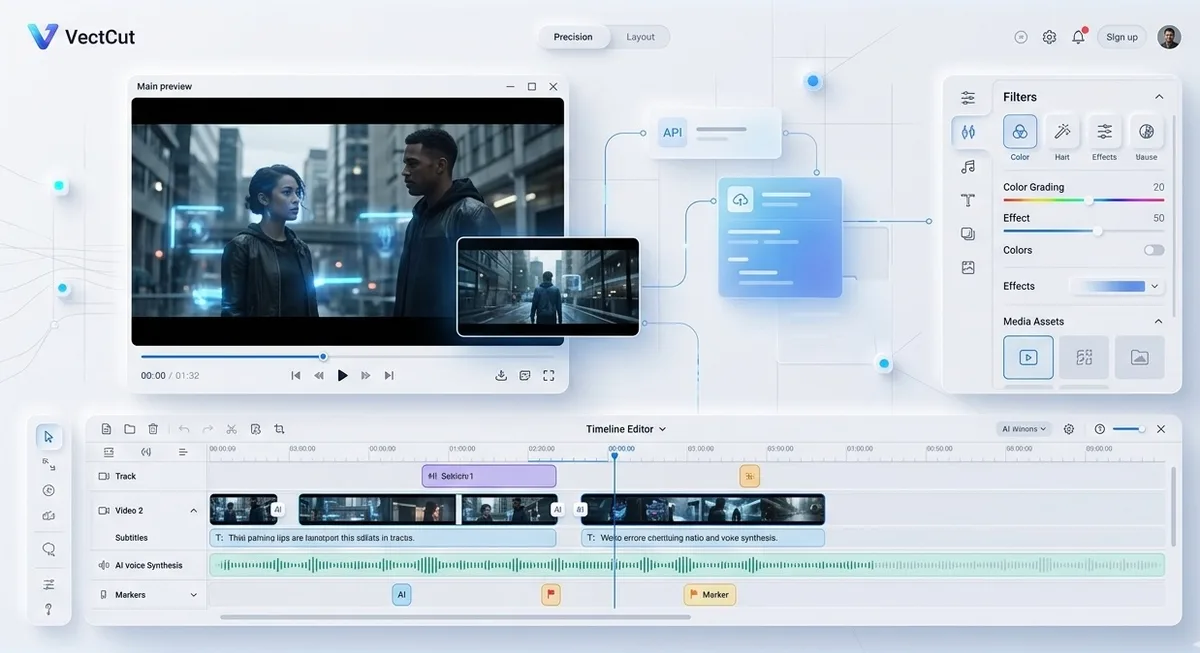
Task: Click the red flag marker on timeline
Action: pos(550,595)
